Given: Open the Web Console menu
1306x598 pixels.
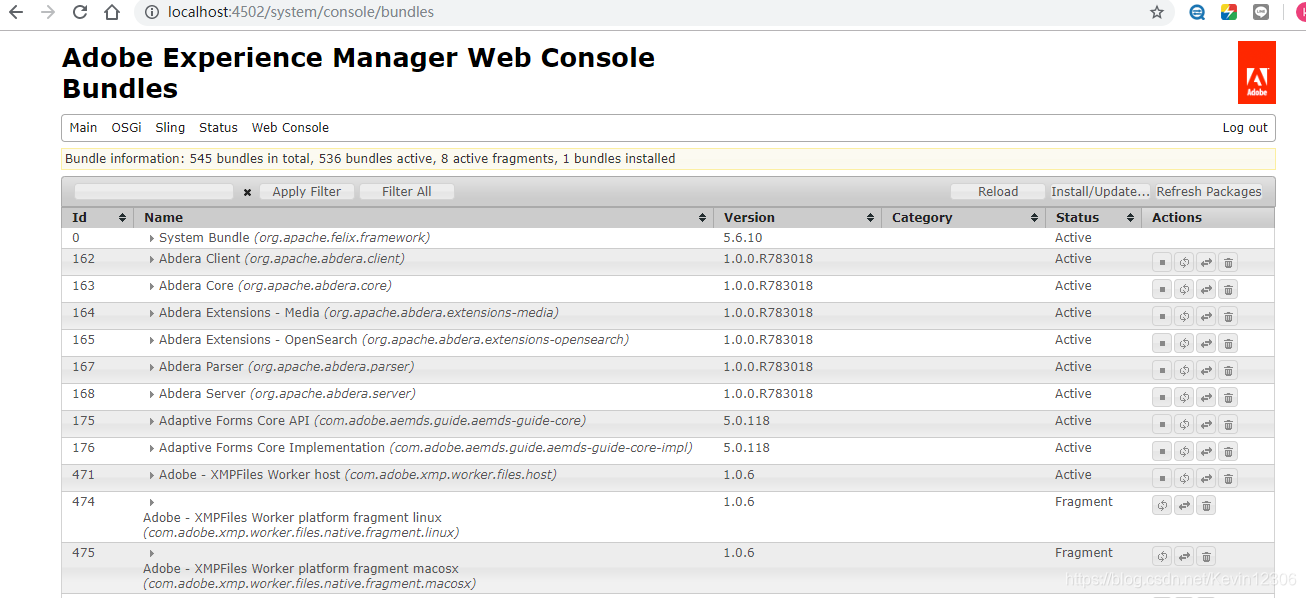Looking at the screenshot, I should coord(290,127).
